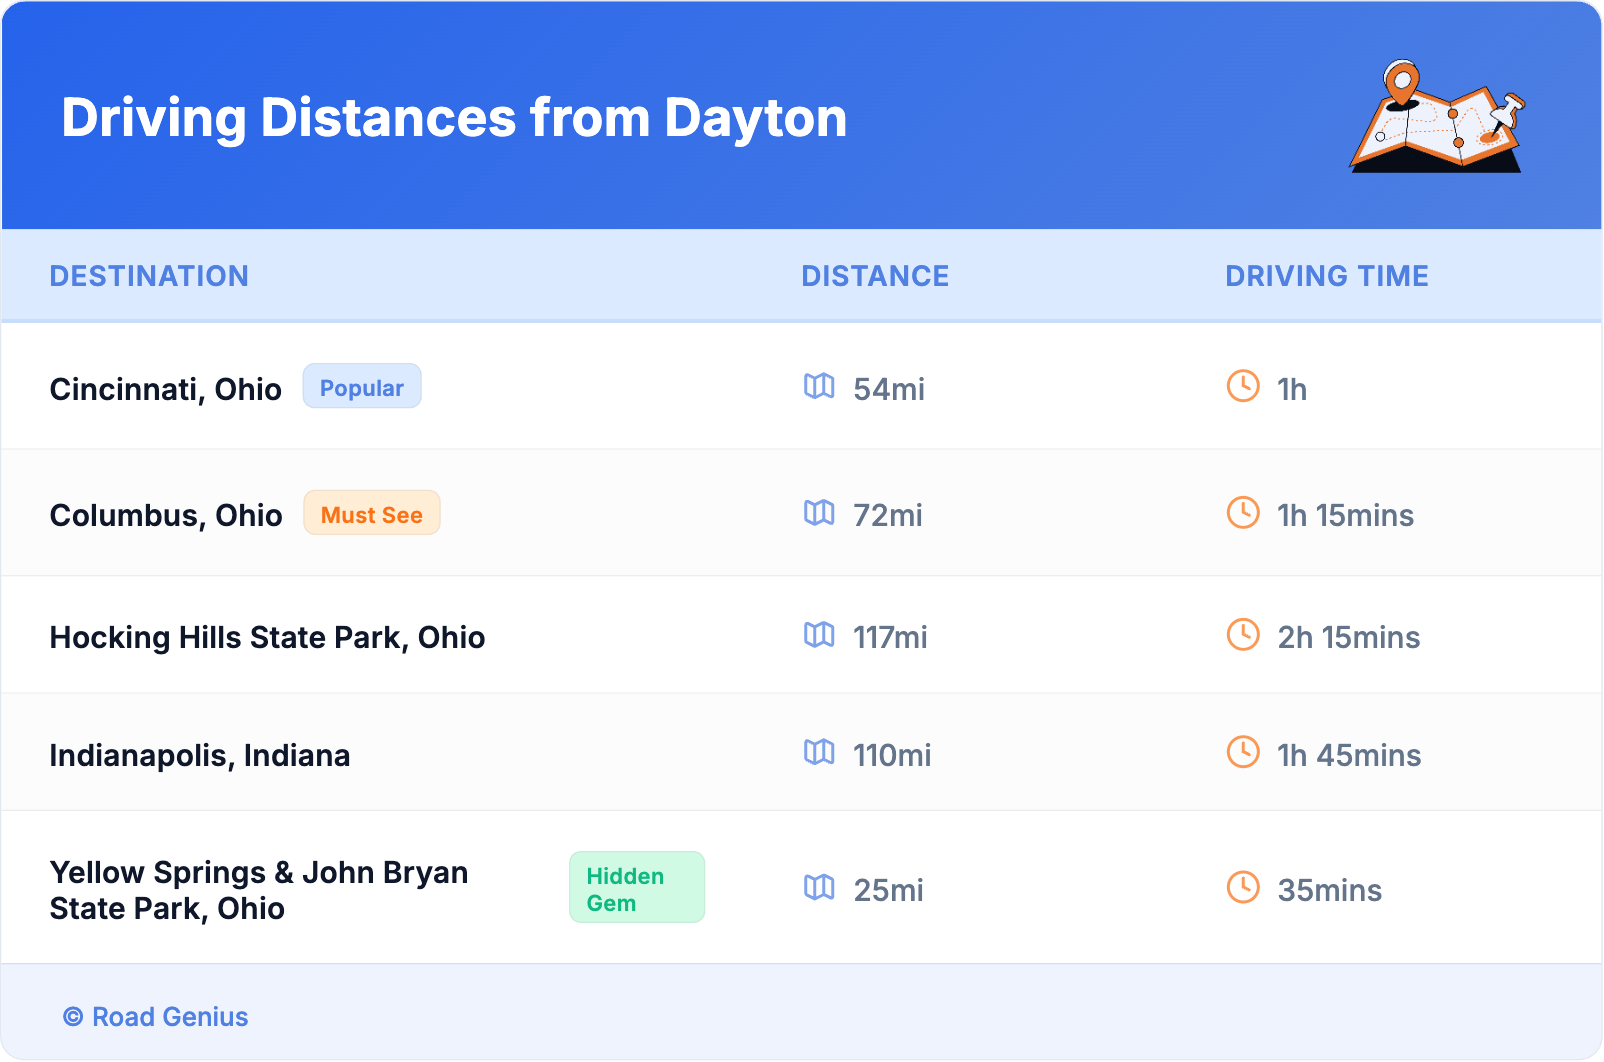Select the Popular badge
The height and width of the screenshot is (1062, 1604).
click(x=362, y=387)
